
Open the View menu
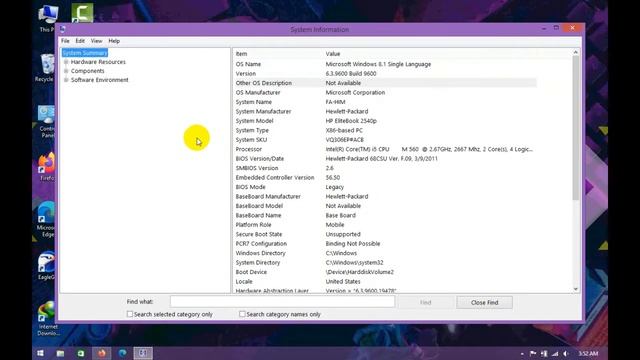pos(96,41)
